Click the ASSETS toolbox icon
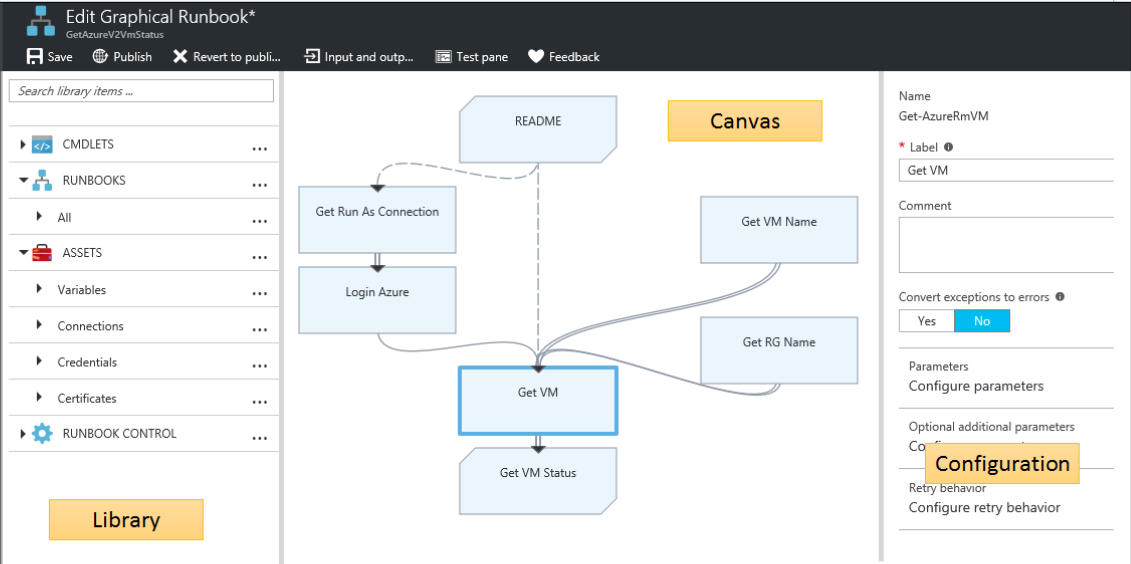The width and height of the screenshot is (1131, 564). [x=43, y=253]
